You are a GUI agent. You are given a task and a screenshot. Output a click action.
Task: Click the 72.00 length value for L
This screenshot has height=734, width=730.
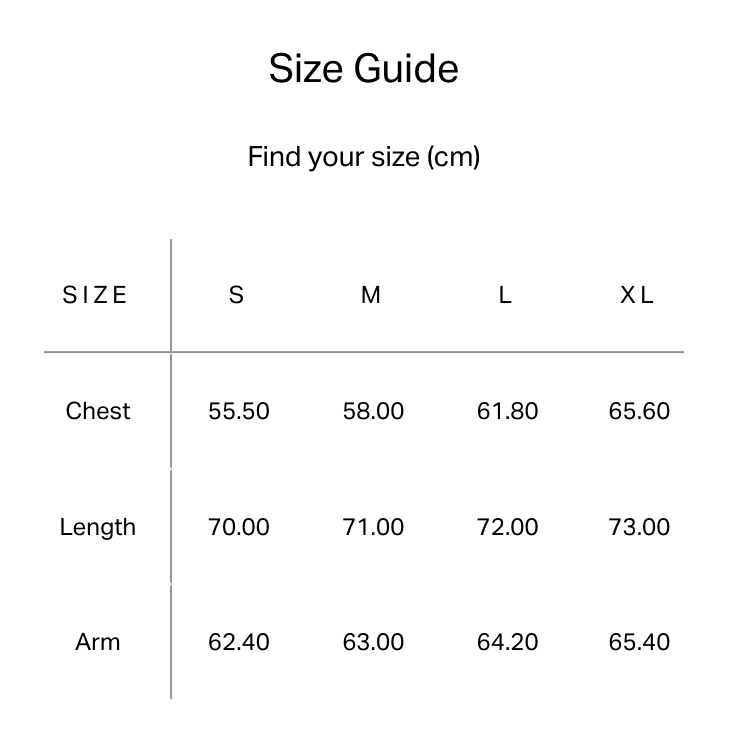click(x=508, y=527)
